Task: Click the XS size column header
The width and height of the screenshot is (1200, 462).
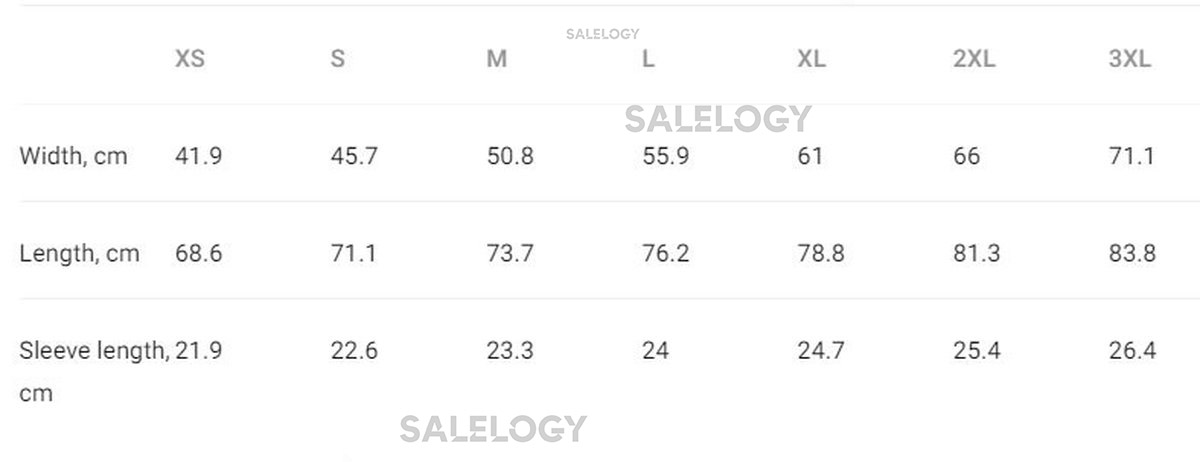Action: tap(190, 59)
